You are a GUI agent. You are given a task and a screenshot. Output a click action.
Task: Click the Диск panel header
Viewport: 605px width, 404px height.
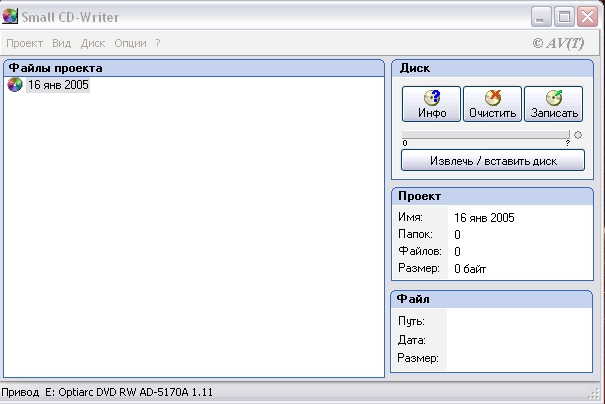(x=492, y=68)
